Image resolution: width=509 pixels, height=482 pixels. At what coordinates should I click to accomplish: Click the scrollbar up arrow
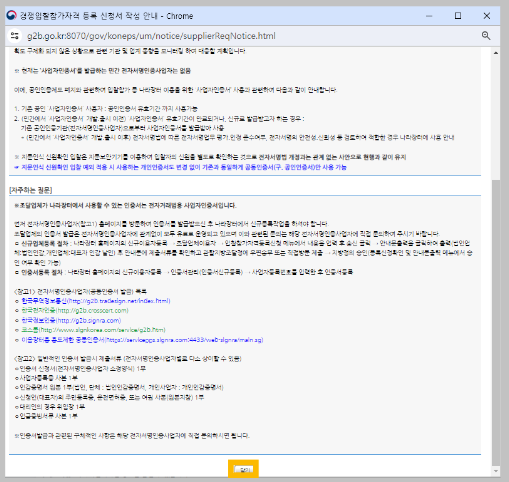[496, 53]
